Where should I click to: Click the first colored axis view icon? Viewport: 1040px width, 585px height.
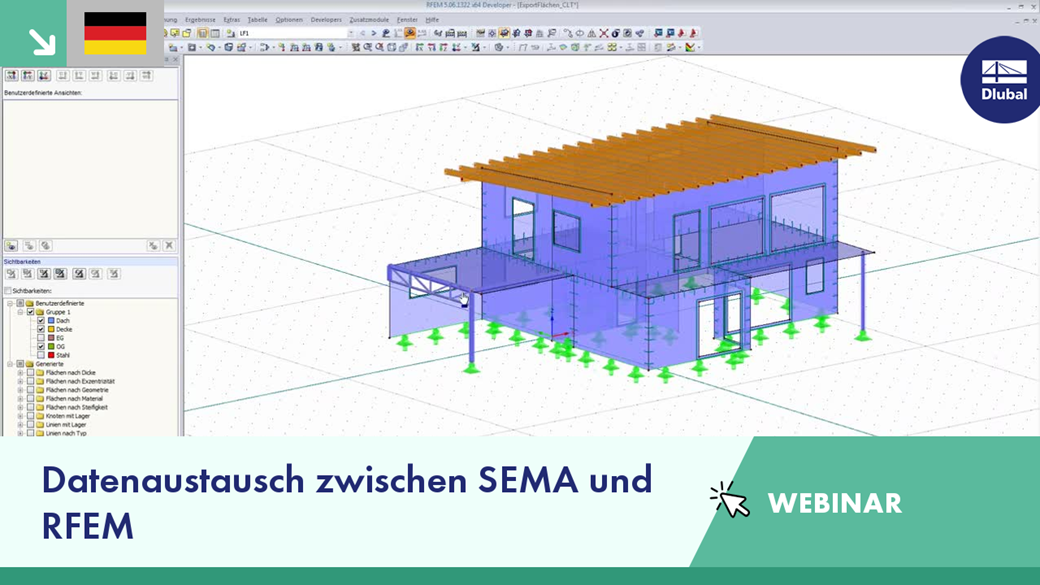pyautogui.click(x=12, y=76)
